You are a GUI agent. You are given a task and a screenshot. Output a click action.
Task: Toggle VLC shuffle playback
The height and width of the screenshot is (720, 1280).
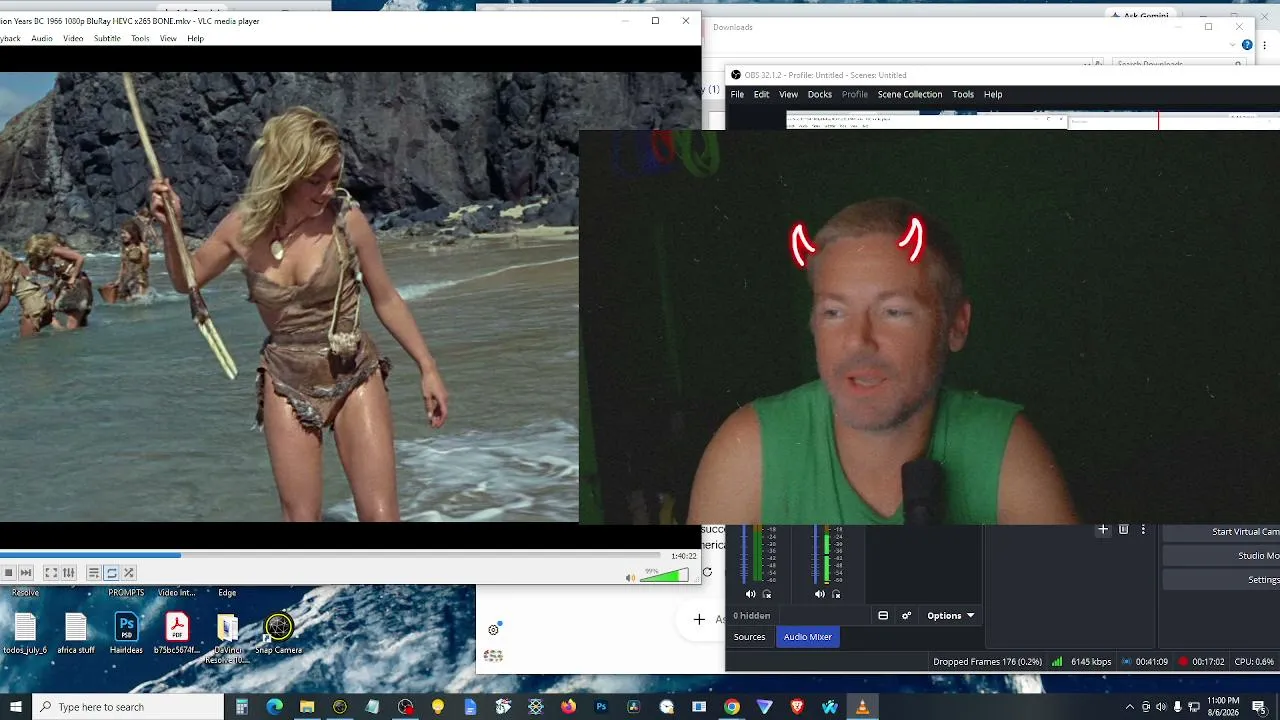(129, 573)
